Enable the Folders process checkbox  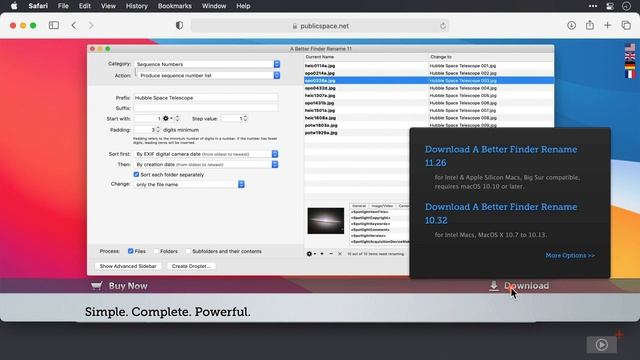156,251
